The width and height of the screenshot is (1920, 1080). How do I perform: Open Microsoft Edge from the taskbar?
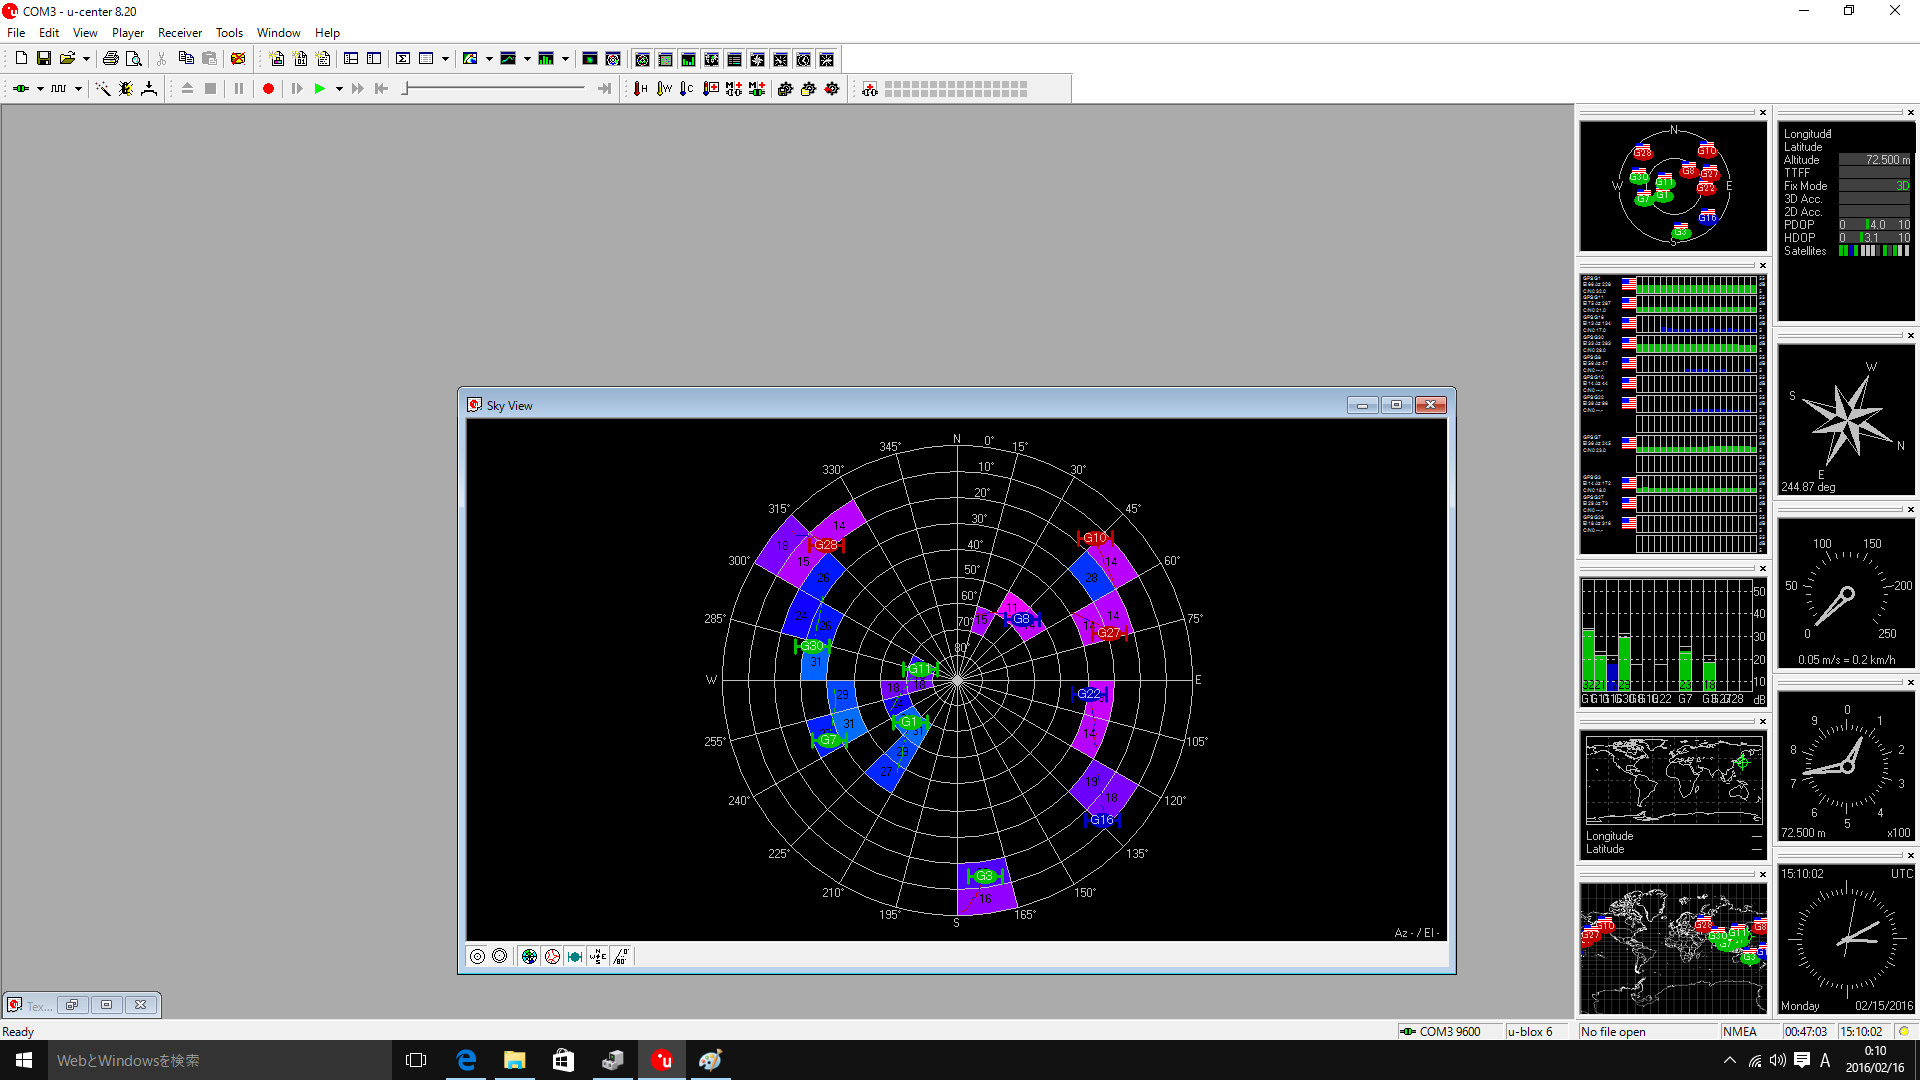[x=466, y=1060]
